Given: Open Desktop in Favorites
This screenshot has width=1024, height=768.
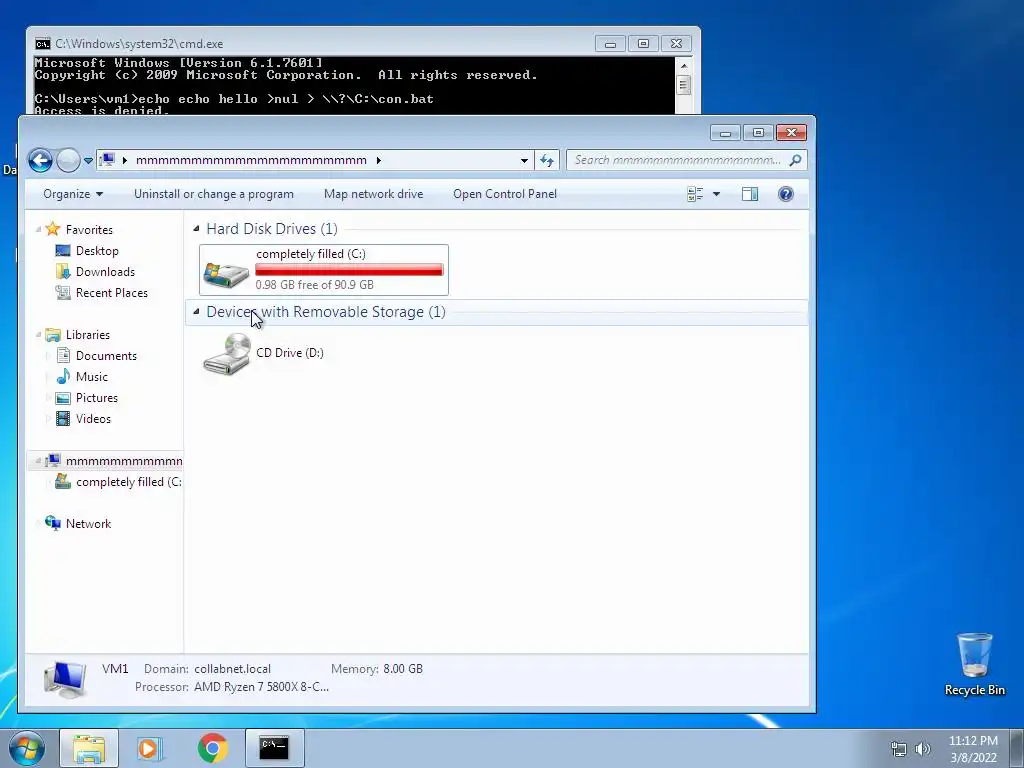Looking at the screenshot, I should point(97,251).
